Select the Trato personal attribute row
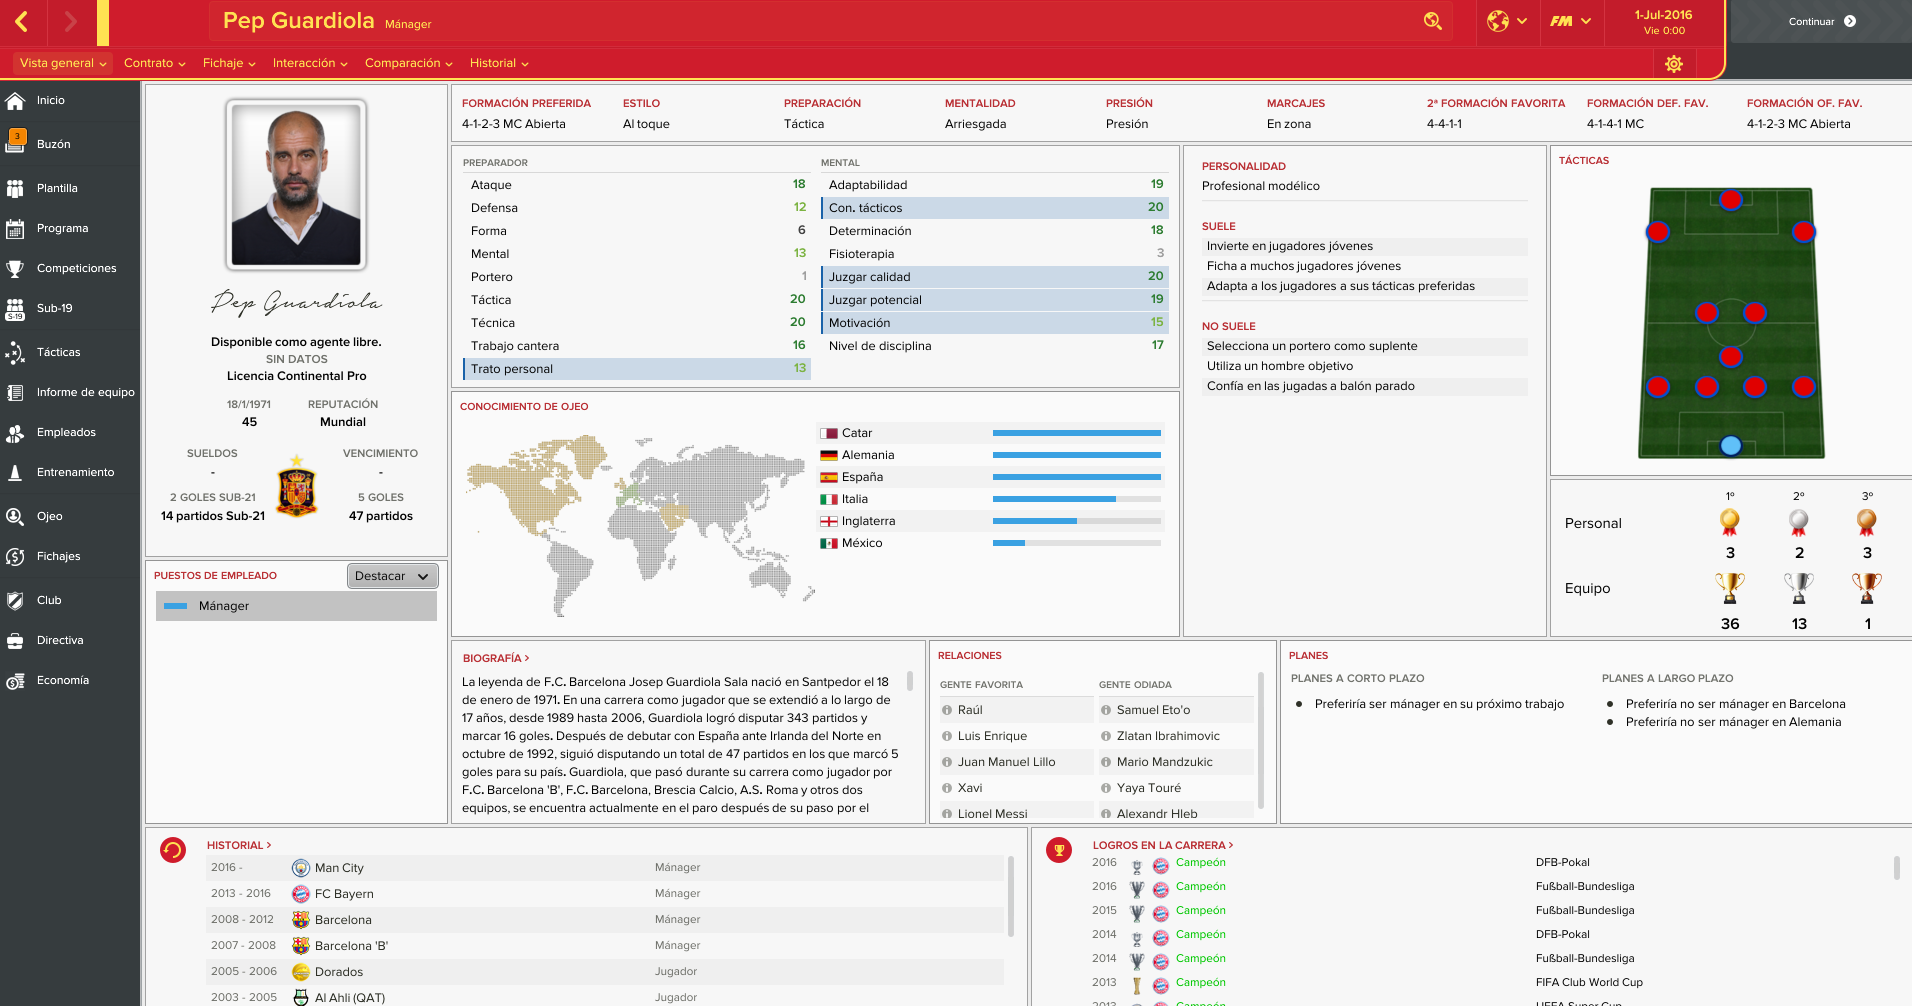 tap(637, 369)
